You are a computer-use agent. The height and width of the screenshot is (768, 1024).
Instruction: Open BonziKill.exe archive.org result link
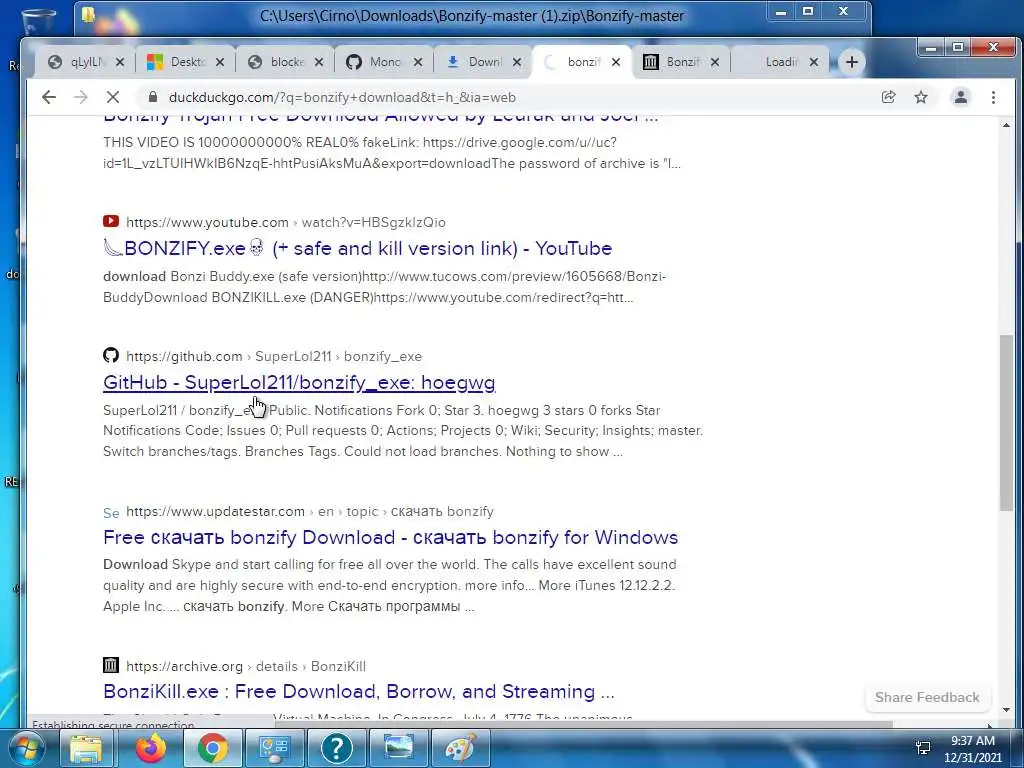tap(359, 692)
